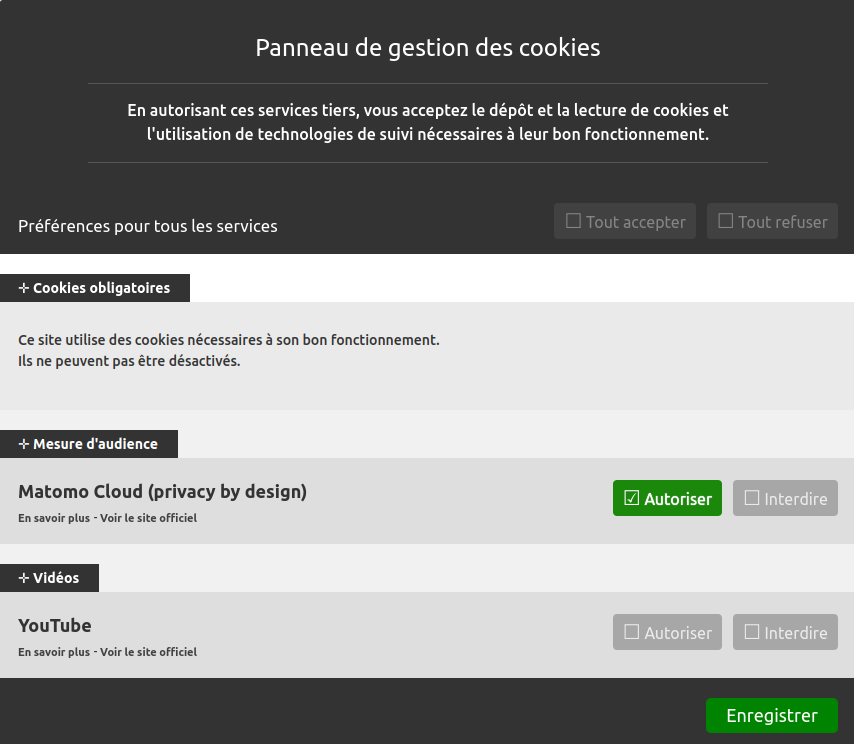Open Matomo's En savoir plus link
This screenshot has height=744, width=854.
(x=54, y=518)
